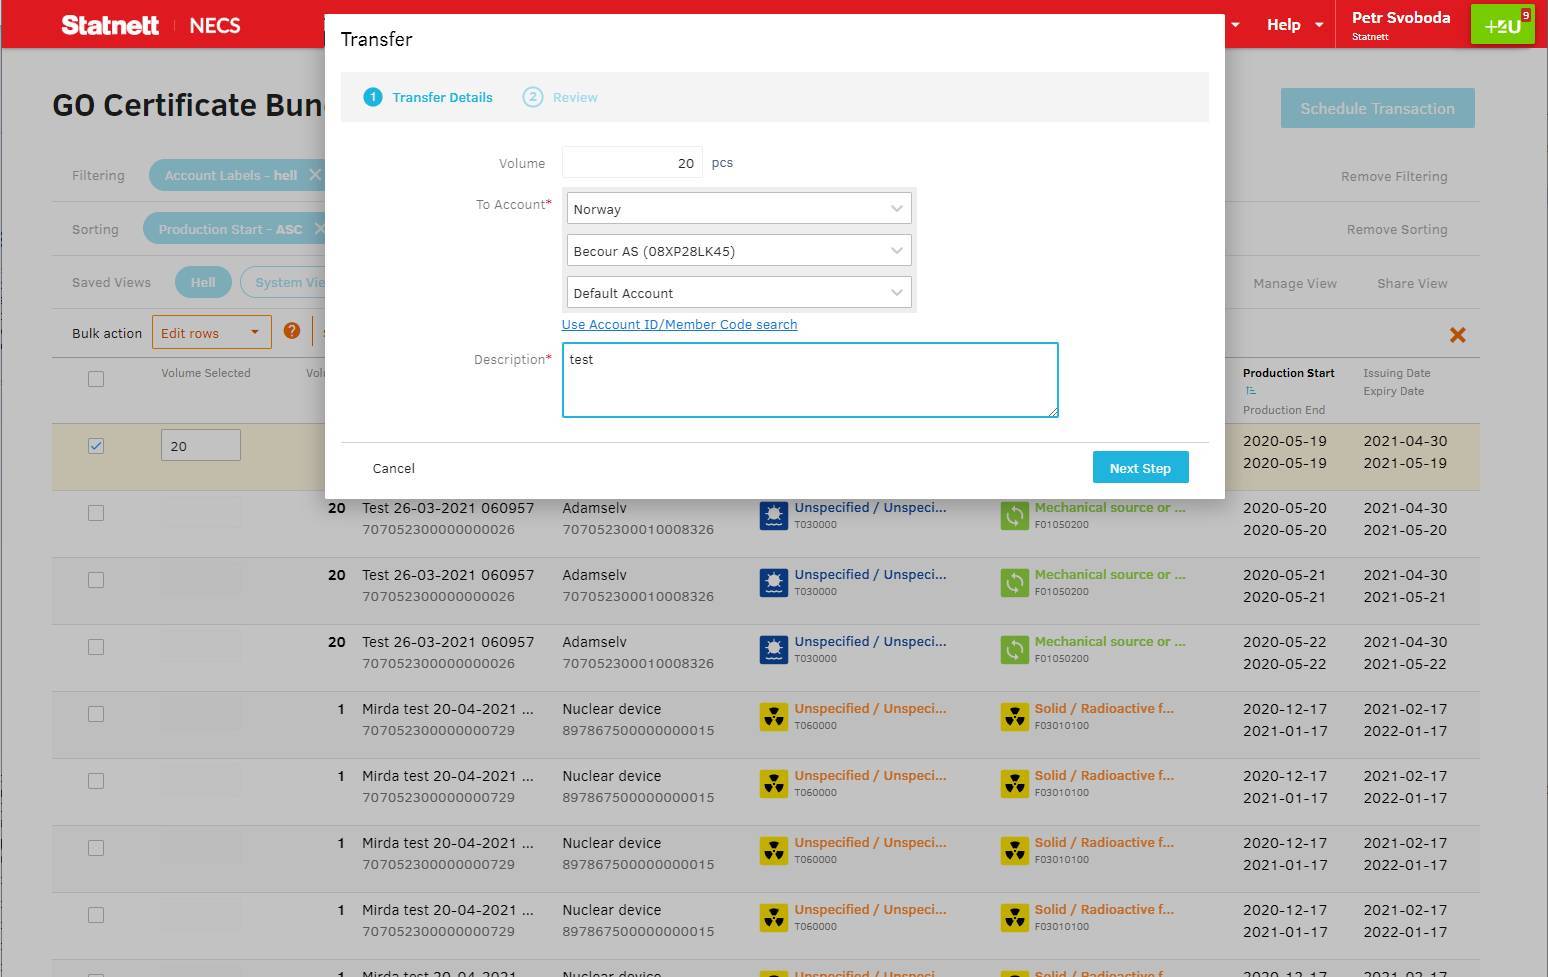This screenshot has height=977, width=1548.
Task: Open the Default Account dropdown
Action: [739, 293]
